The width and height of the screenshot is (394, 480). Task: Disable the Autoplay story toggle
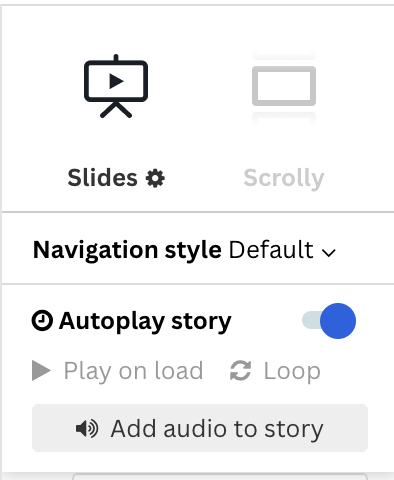(329, 321)
